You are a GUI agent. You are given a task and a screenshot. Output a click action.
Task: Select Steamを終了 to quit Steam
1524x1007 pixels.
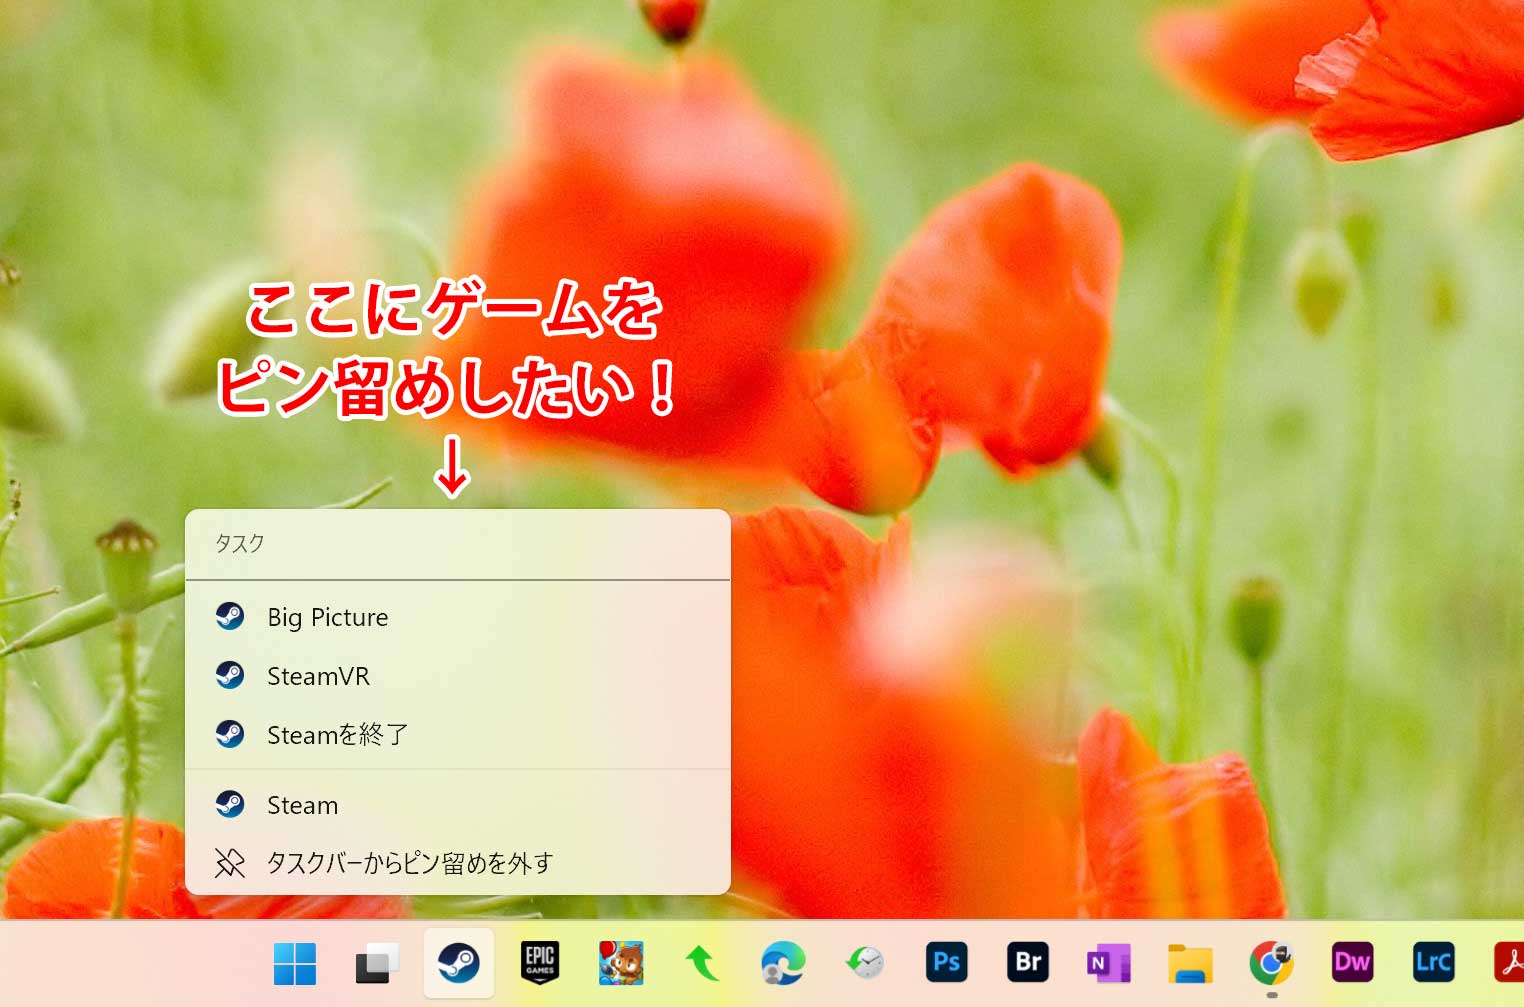coord(336,734)
